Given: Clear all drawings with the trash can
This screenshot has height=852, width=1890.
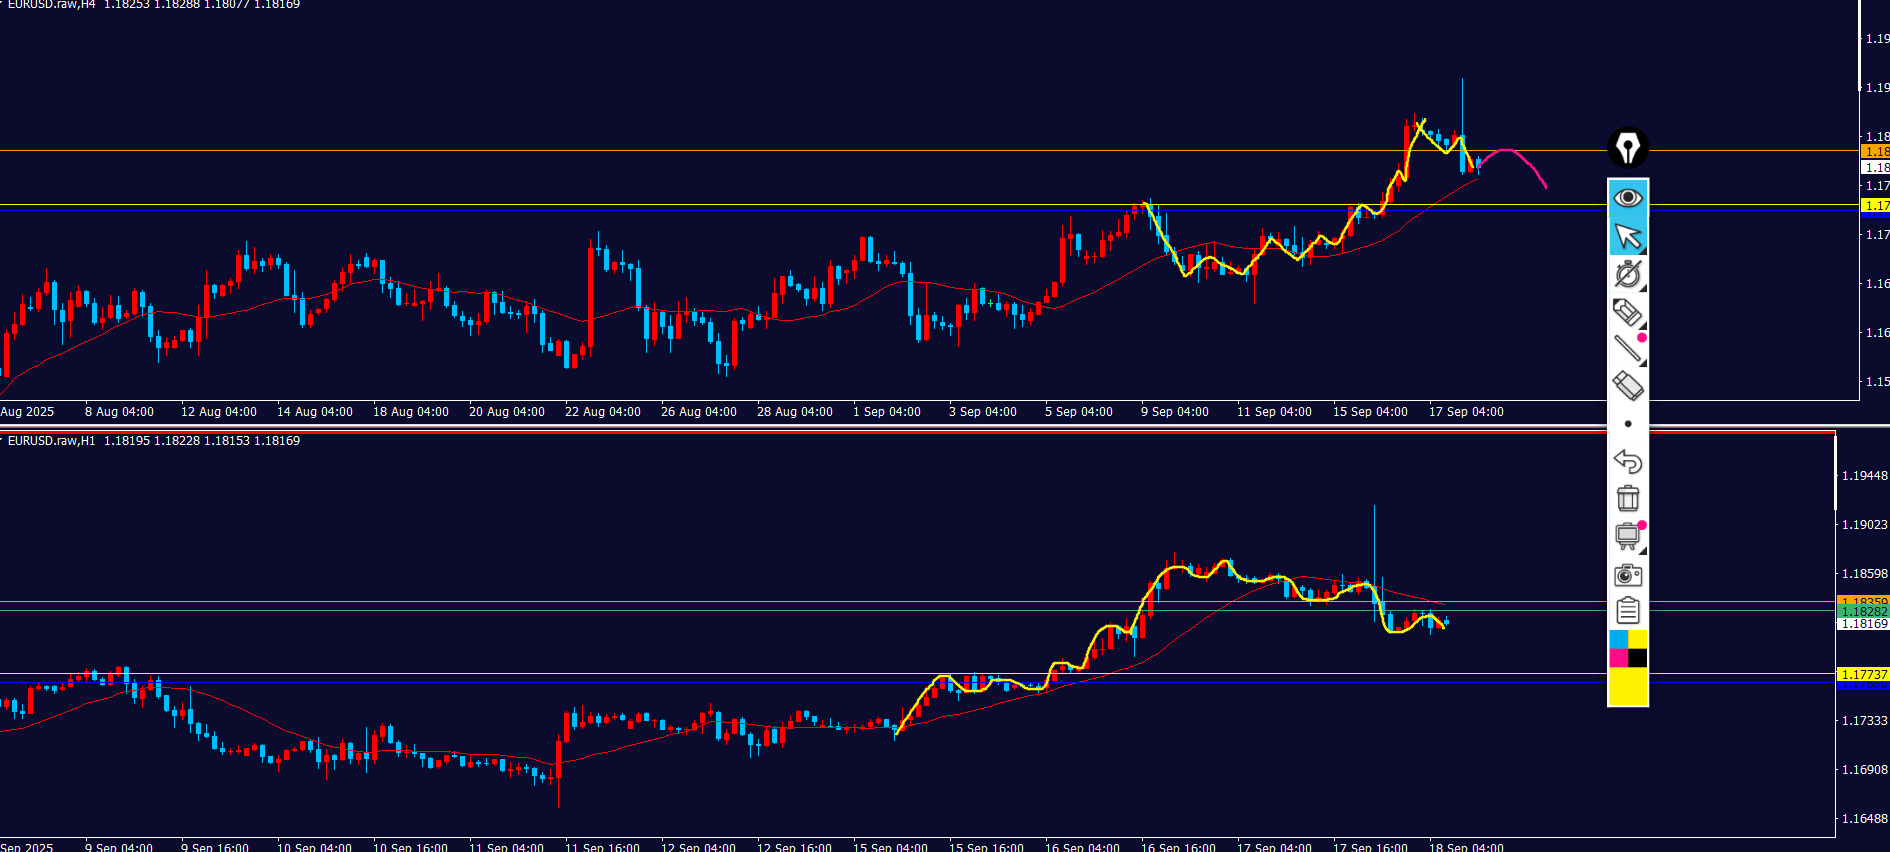Looking at the screenshot, I should (1627, 498).
